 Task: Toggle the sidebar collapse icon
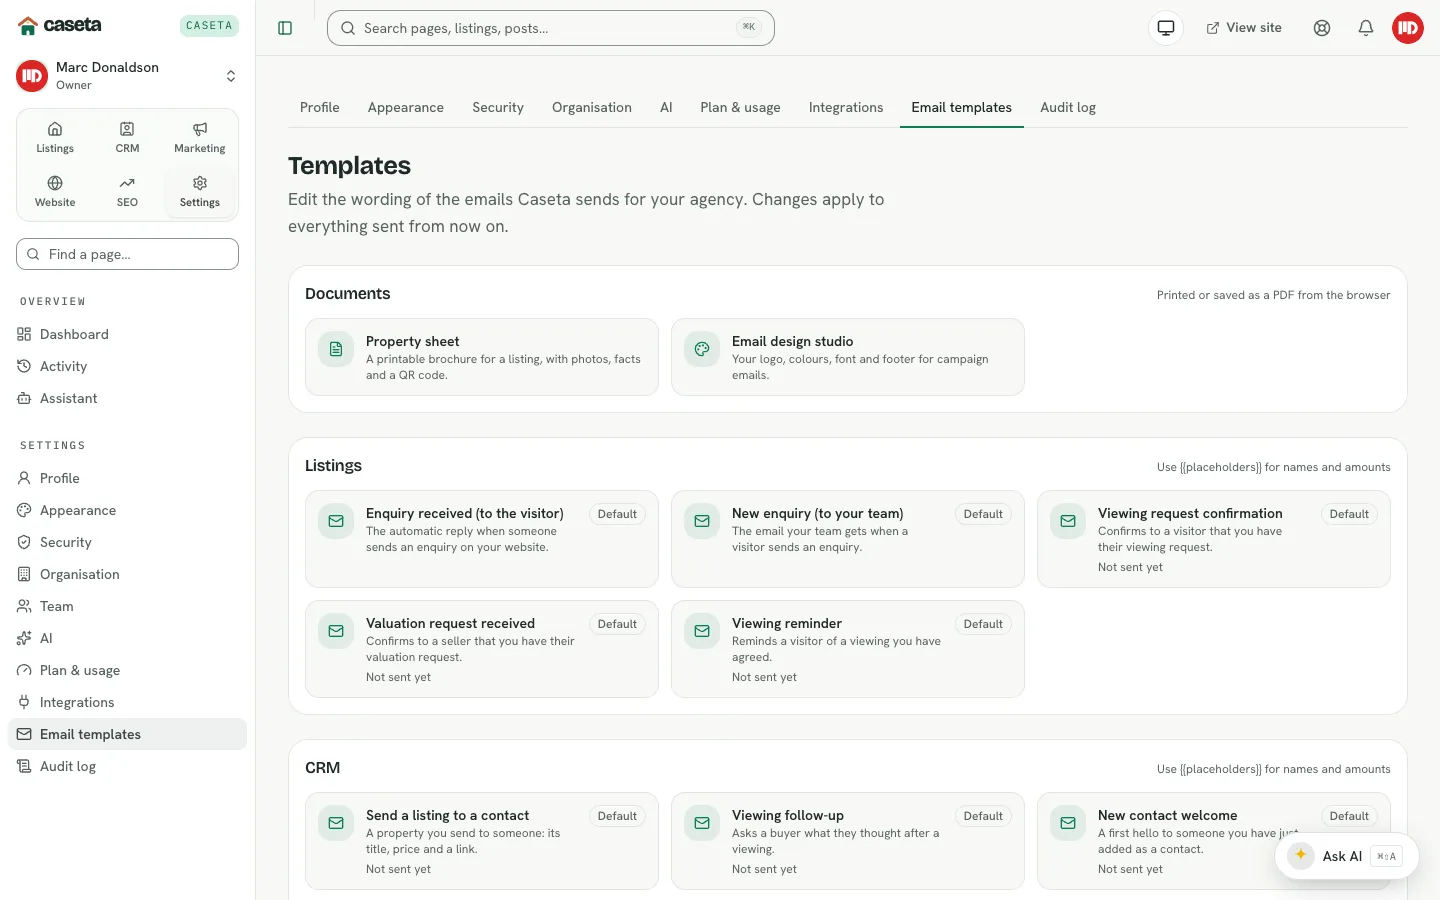[x=285, y=28]
